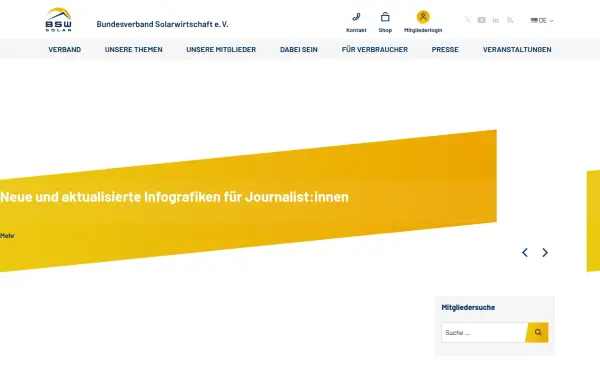Click the BSW Solar logo
The width and height of the screenshot is (600, 375).
[x=59, y=20]
